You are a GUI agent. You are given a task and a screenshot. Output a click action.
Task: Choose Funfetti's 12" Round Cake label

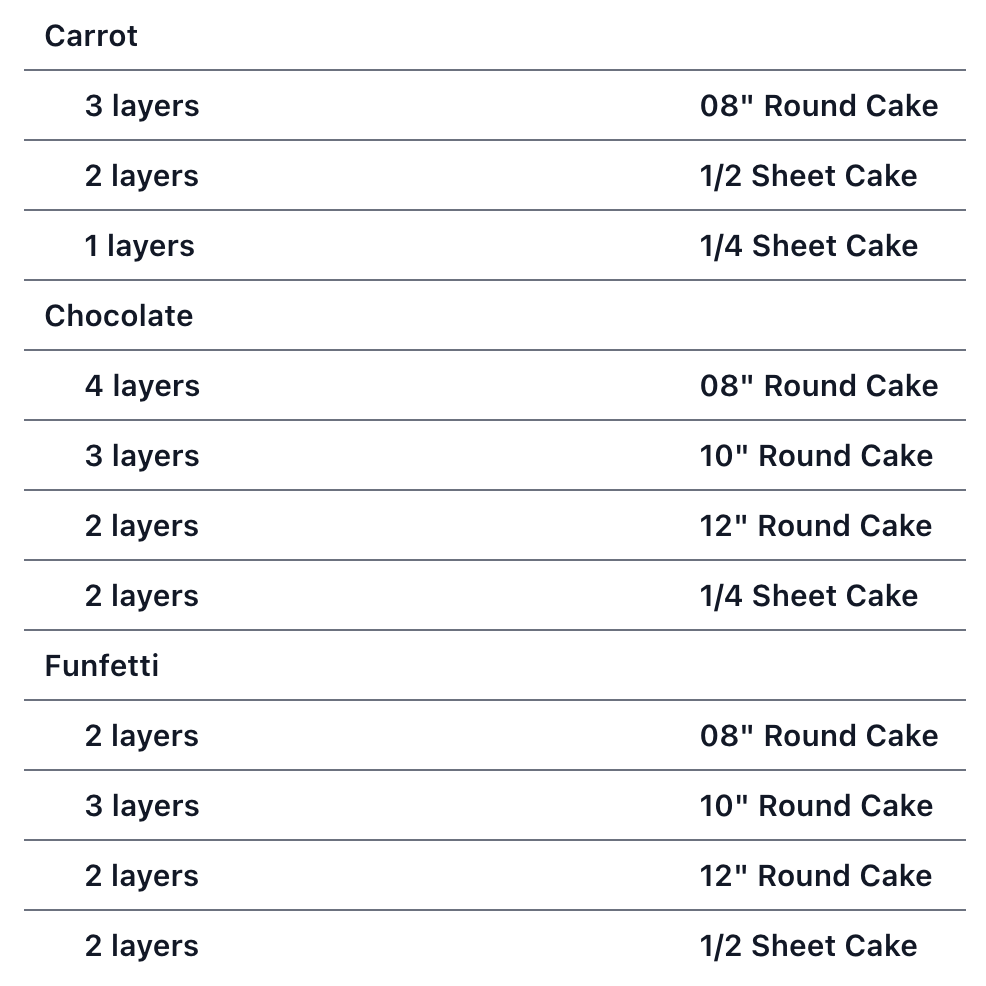[816, 876]
